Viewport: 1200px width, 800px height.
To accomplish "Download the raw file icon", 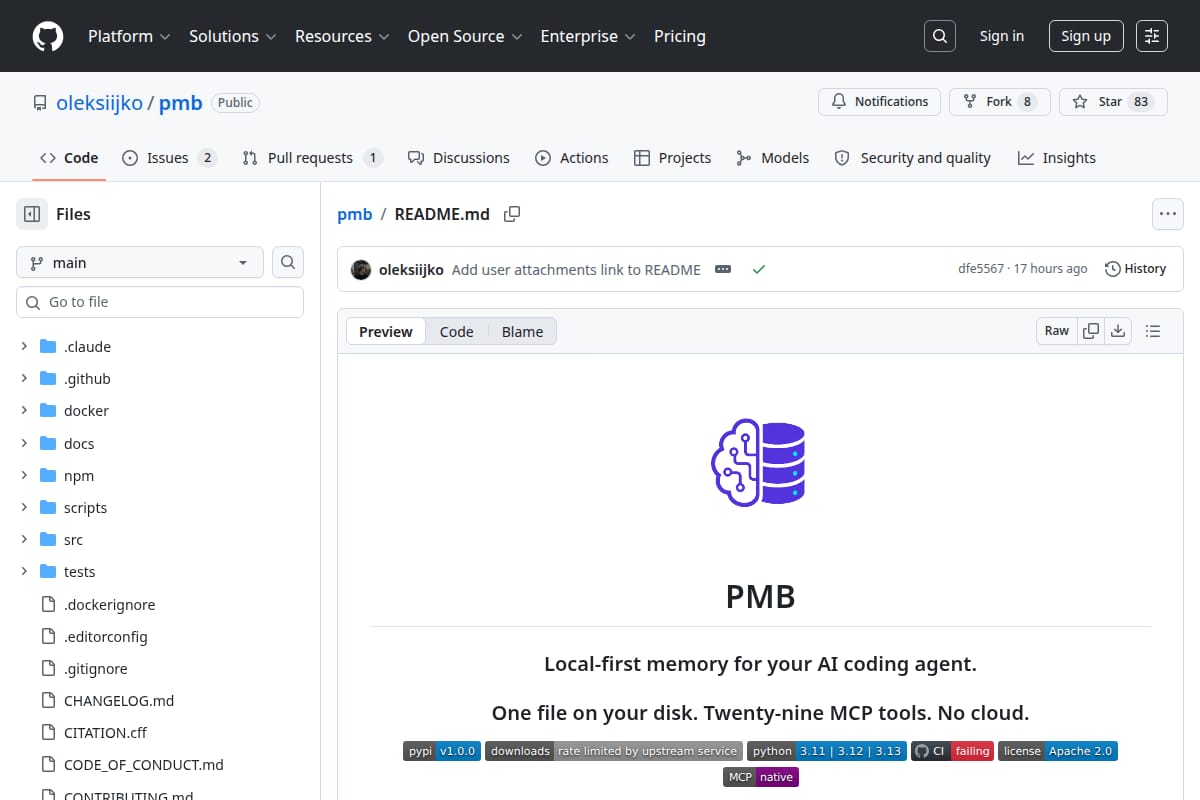I will [x=1118, y=331].
